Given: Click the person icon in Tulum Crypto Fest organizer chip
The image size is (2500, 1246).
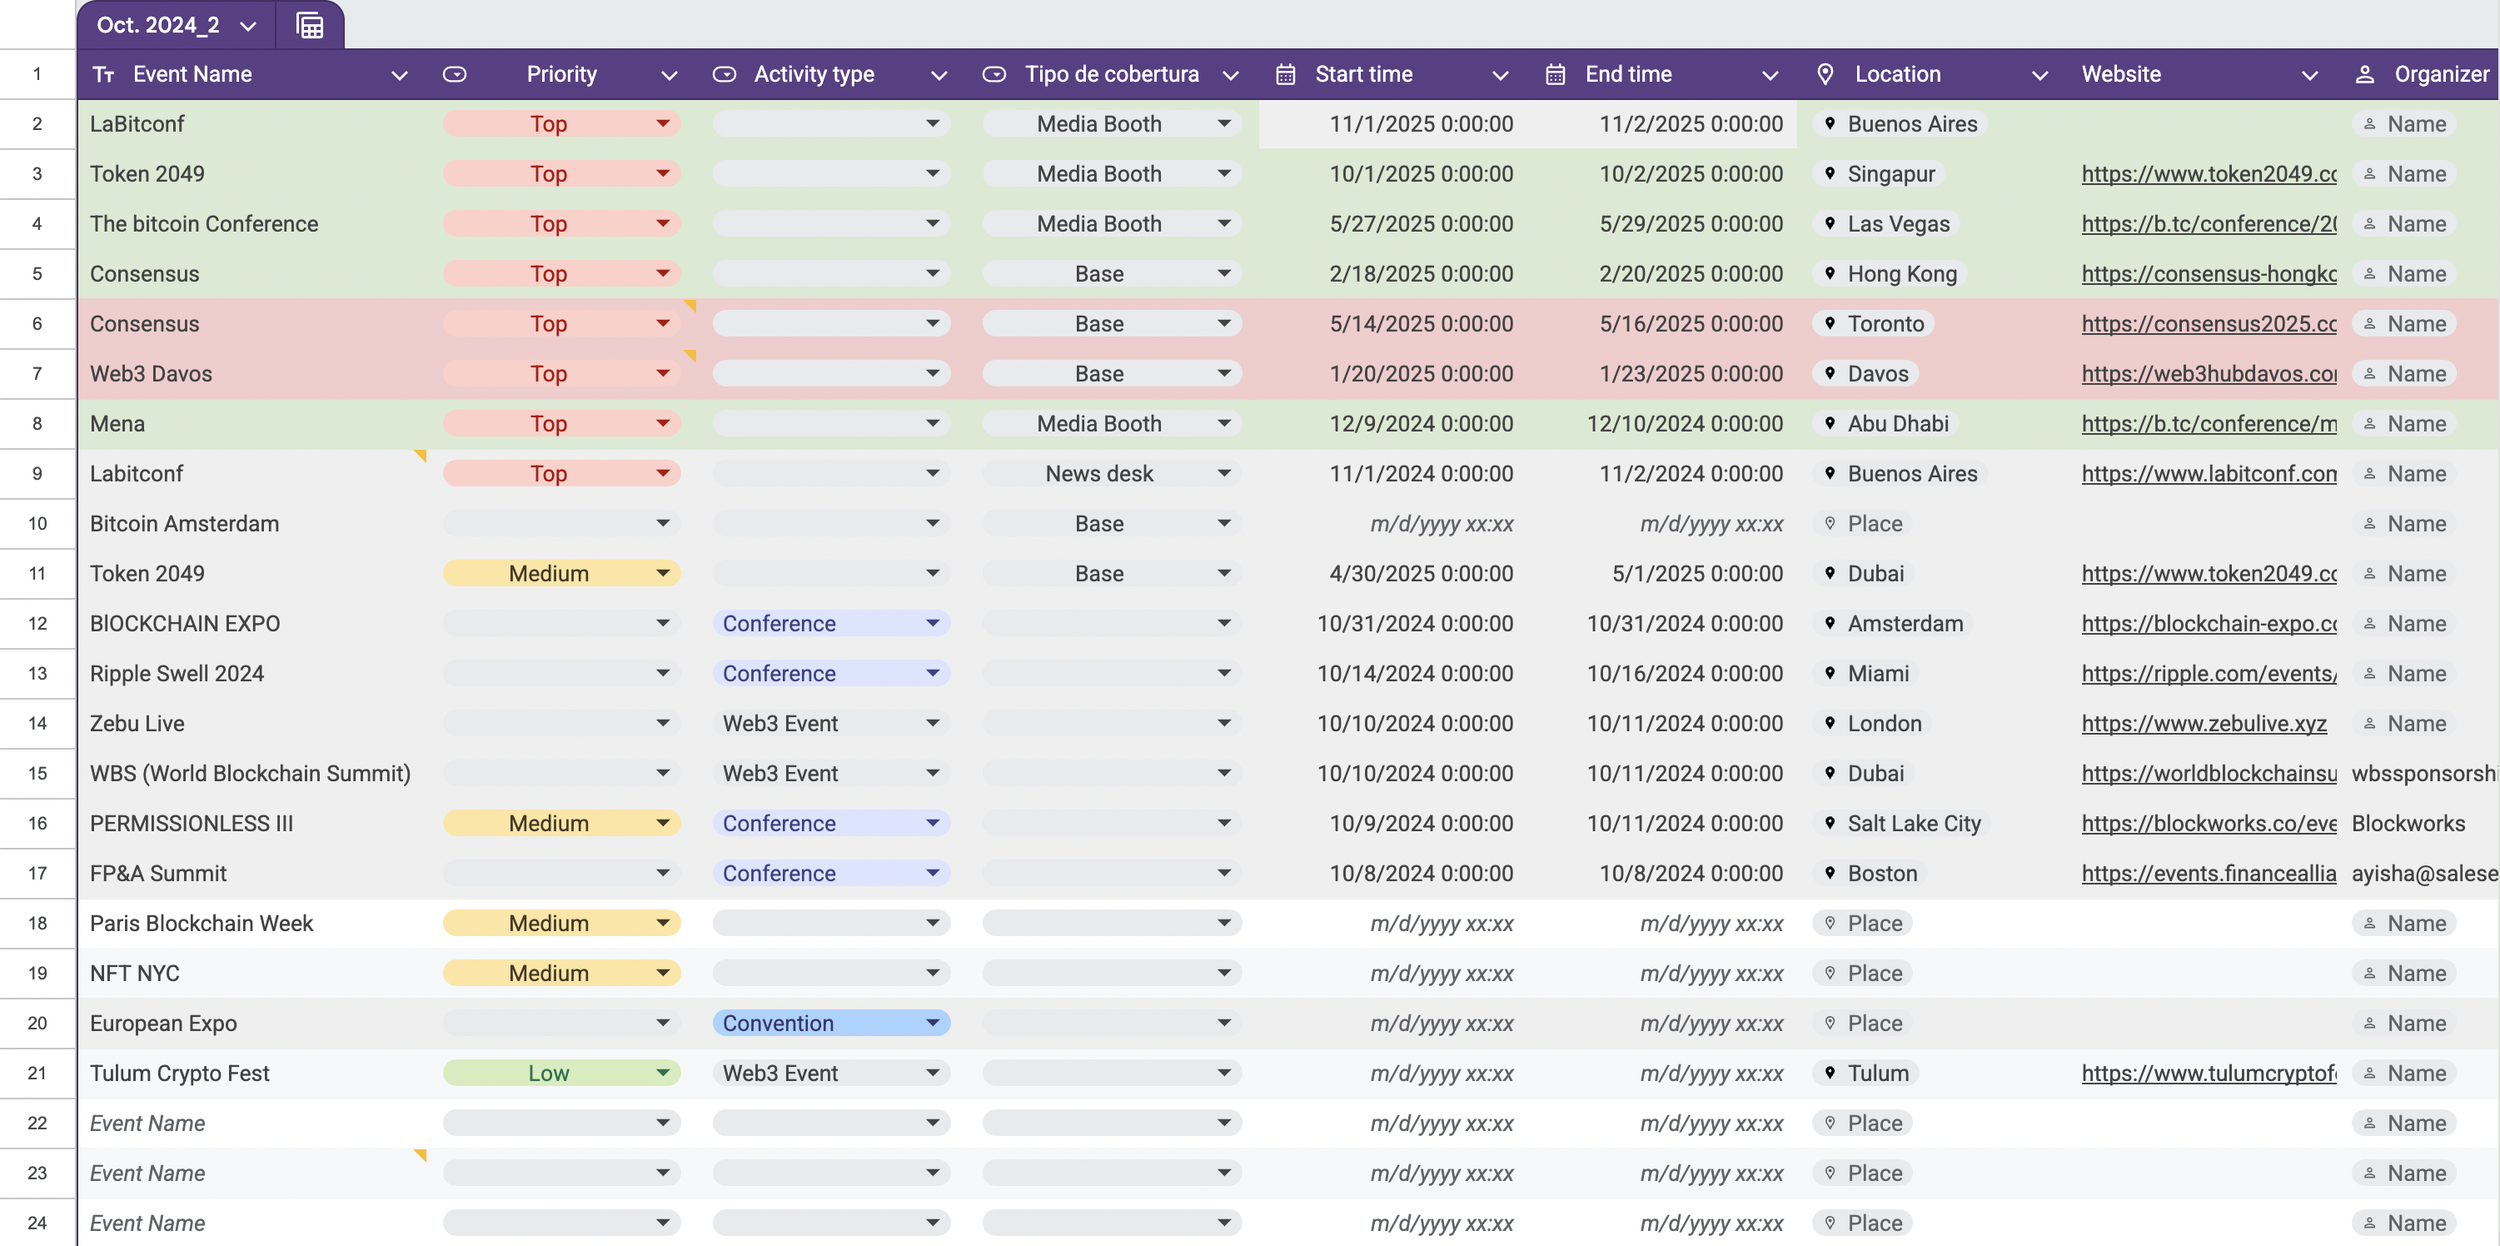Looking at the screenshot, I should 2369,1073.
